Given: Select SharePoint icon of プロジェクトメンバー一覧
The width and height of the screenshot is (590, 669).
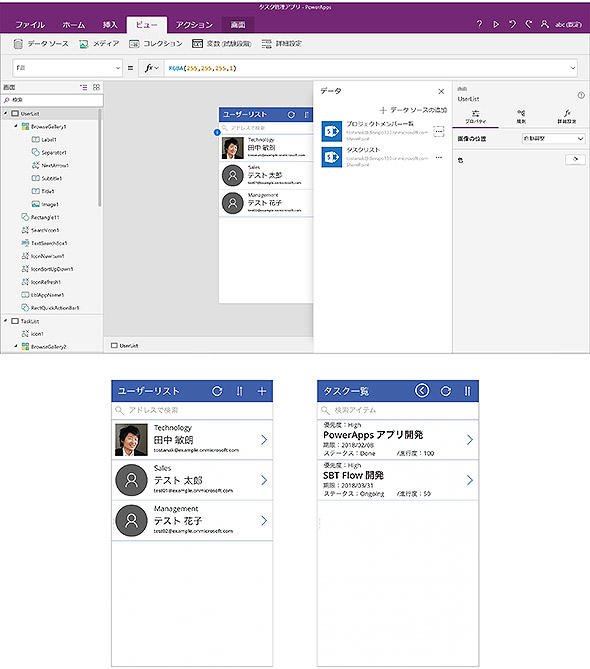Looking at the screenshot, I should coord(331,131).
